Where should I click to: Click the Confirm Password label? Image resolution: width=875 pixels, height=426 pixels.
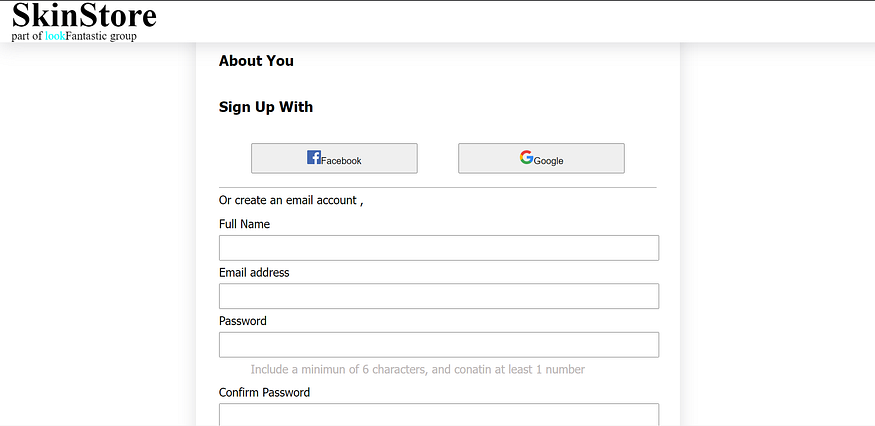pos(265,392)
